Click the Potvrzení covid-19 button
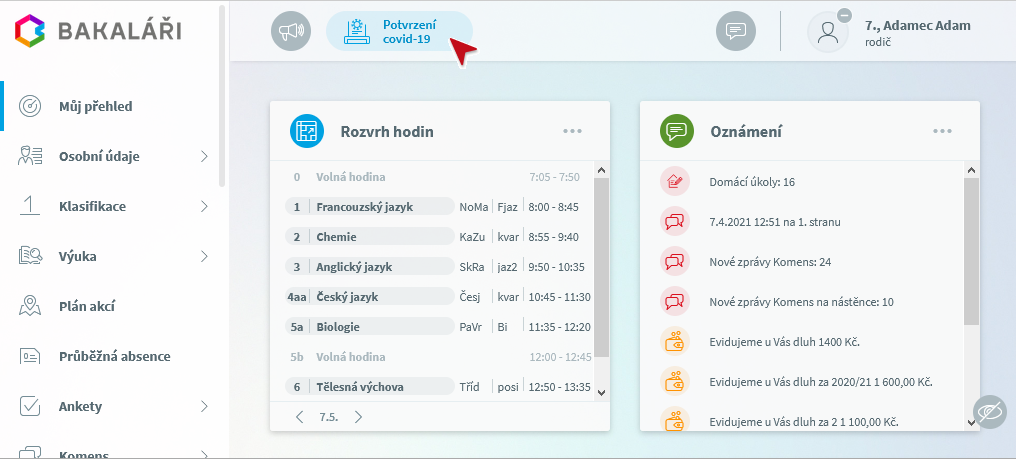Viewport: 1016px width, 459px height. 399,31
